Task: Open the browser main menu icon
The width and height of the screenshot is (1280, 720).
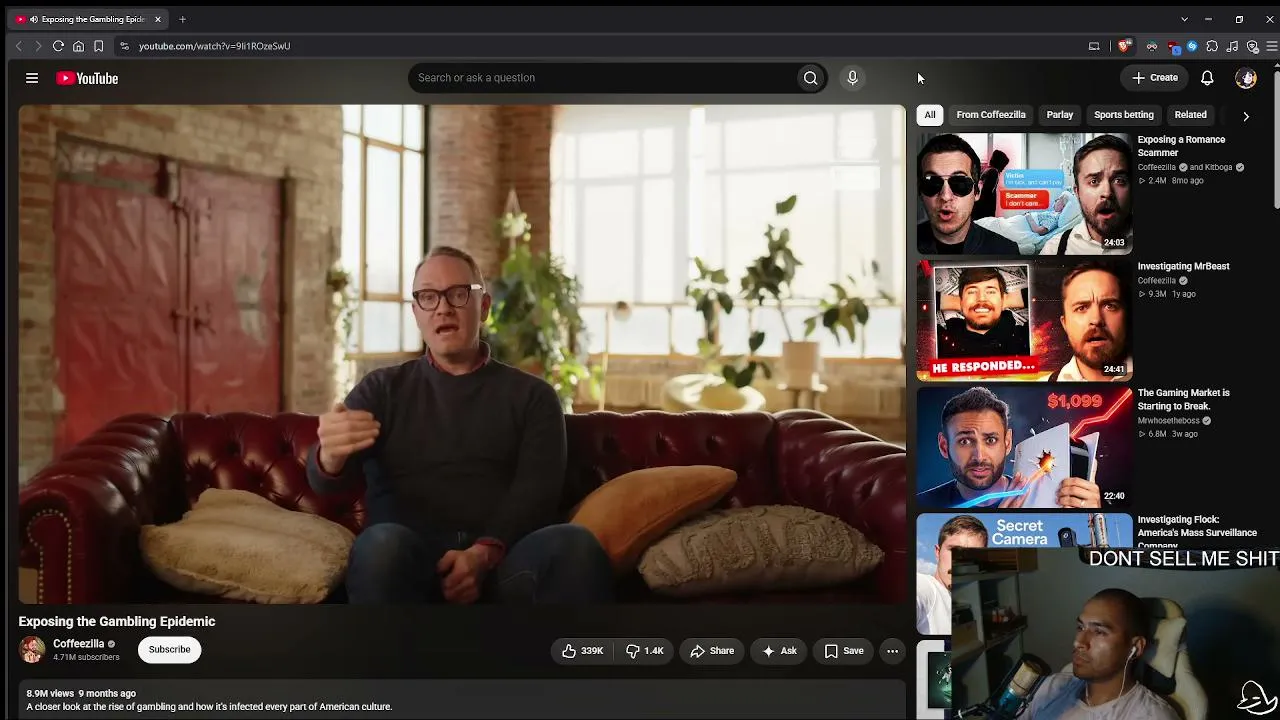Action: 1272,46
